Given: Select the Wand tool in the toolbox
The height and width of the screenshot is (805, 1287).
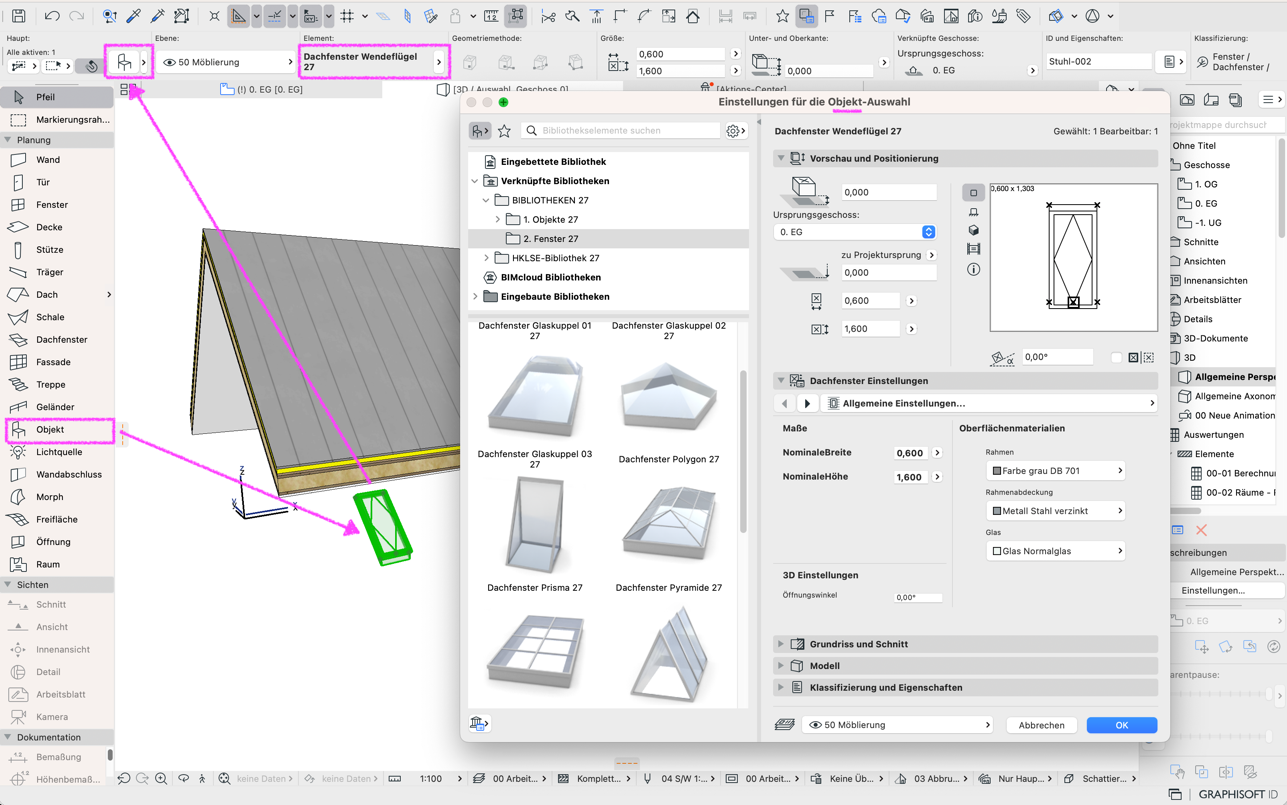Looking at the screenshot, I should [x=57, y=160].
